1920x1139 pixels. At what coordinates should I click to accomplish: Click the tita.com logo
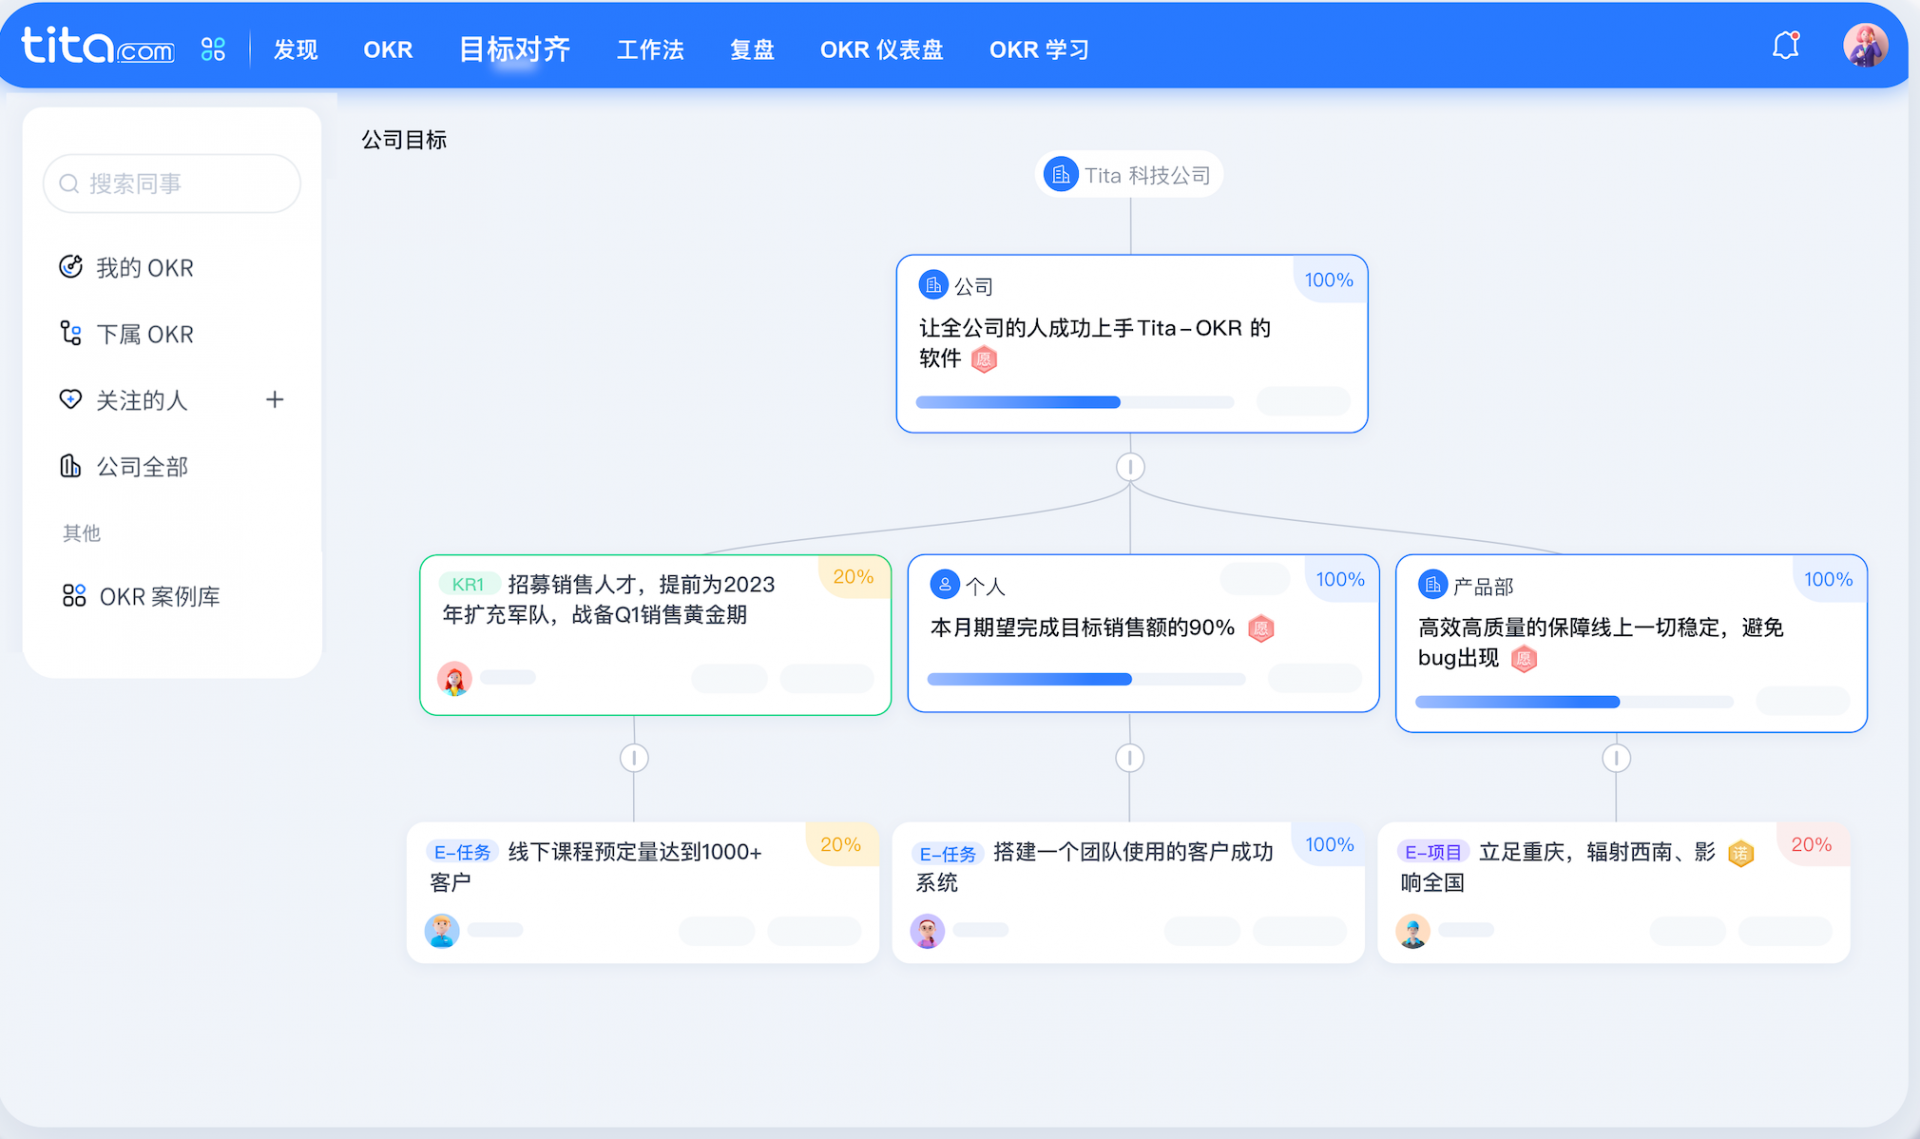(x=98, y=46)
